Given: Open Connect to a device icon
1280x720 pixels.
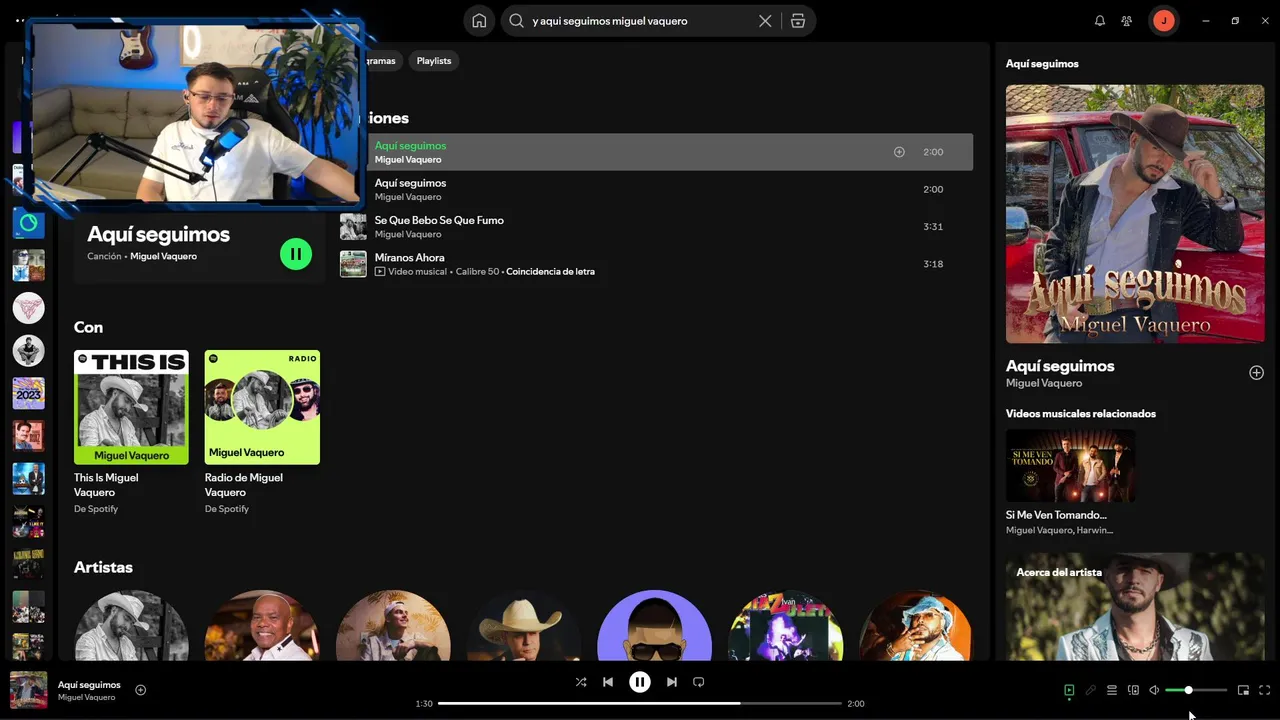Looking at the screenshot, I should tap(1133, 690).
